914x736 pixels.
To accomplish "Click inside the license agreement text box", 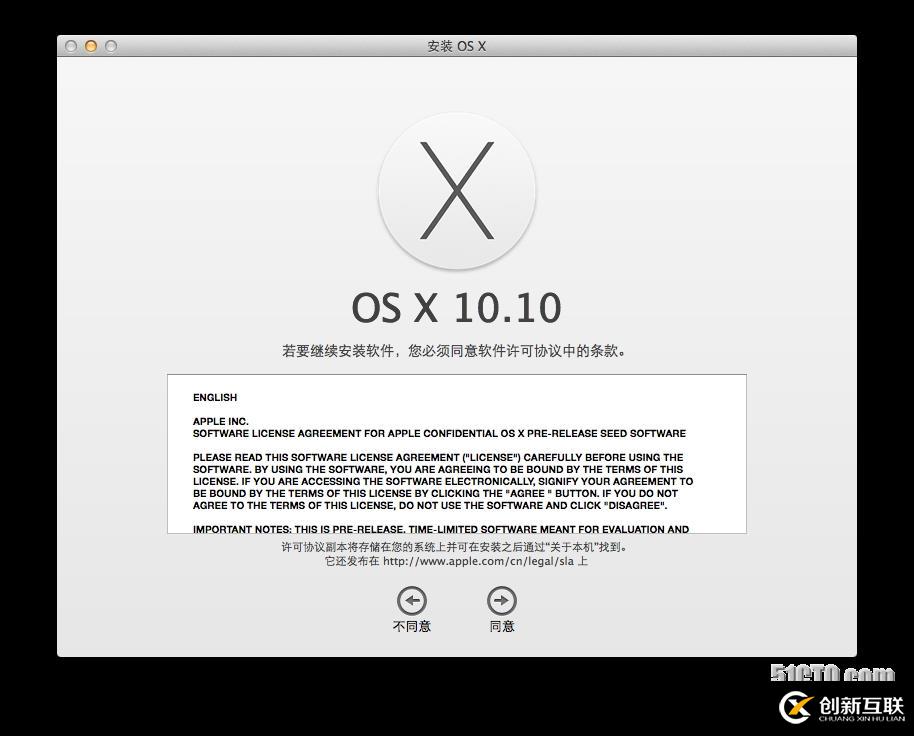I will coord(457,454).
